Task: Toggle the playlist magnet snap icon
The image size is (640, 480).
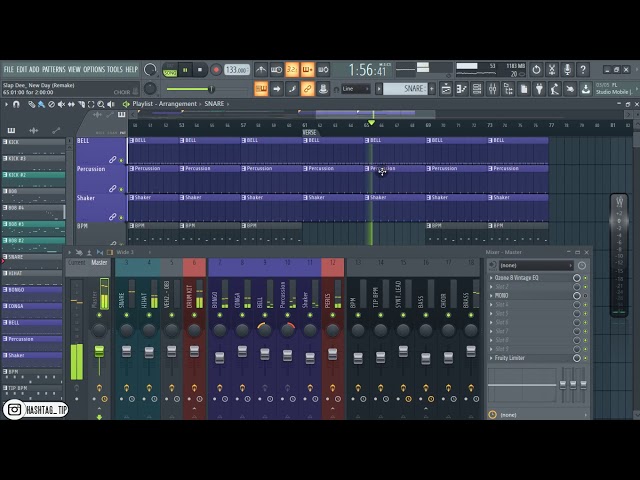Action: click(x=16, y=104)
